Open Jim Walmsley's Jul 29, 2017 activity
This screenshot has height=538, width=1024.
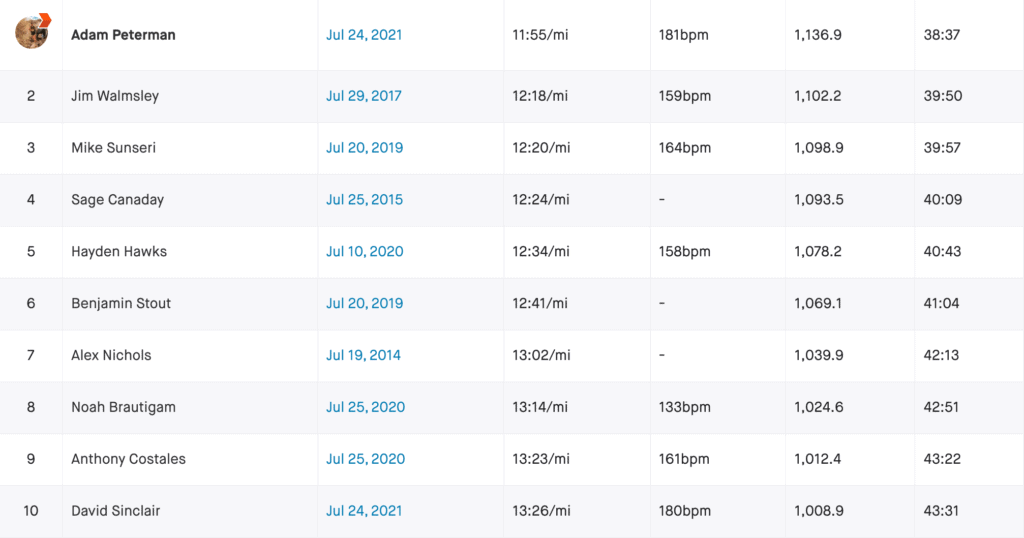coord(364,96)
